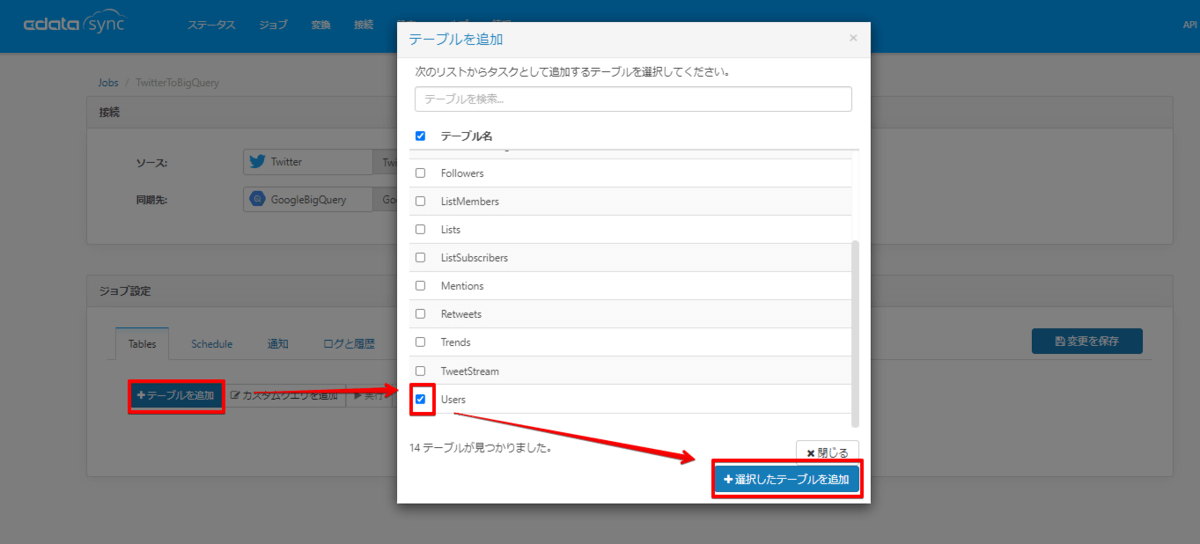The height and width of the screenshot is (544, 1200).
Task: Click the カスタムクエリを追加 button
Action: 285,395
